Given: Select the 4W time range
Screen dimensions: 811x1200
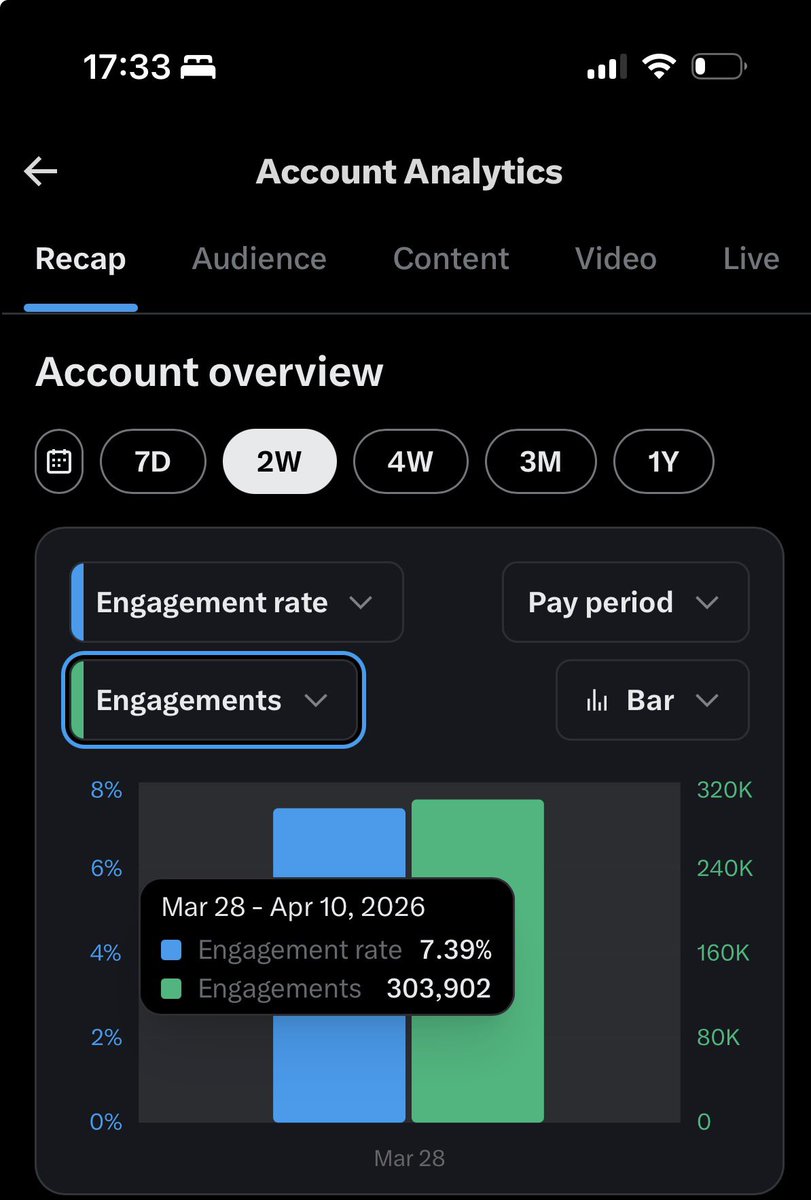Looking at the screenshot, I should tap(410, 462).
